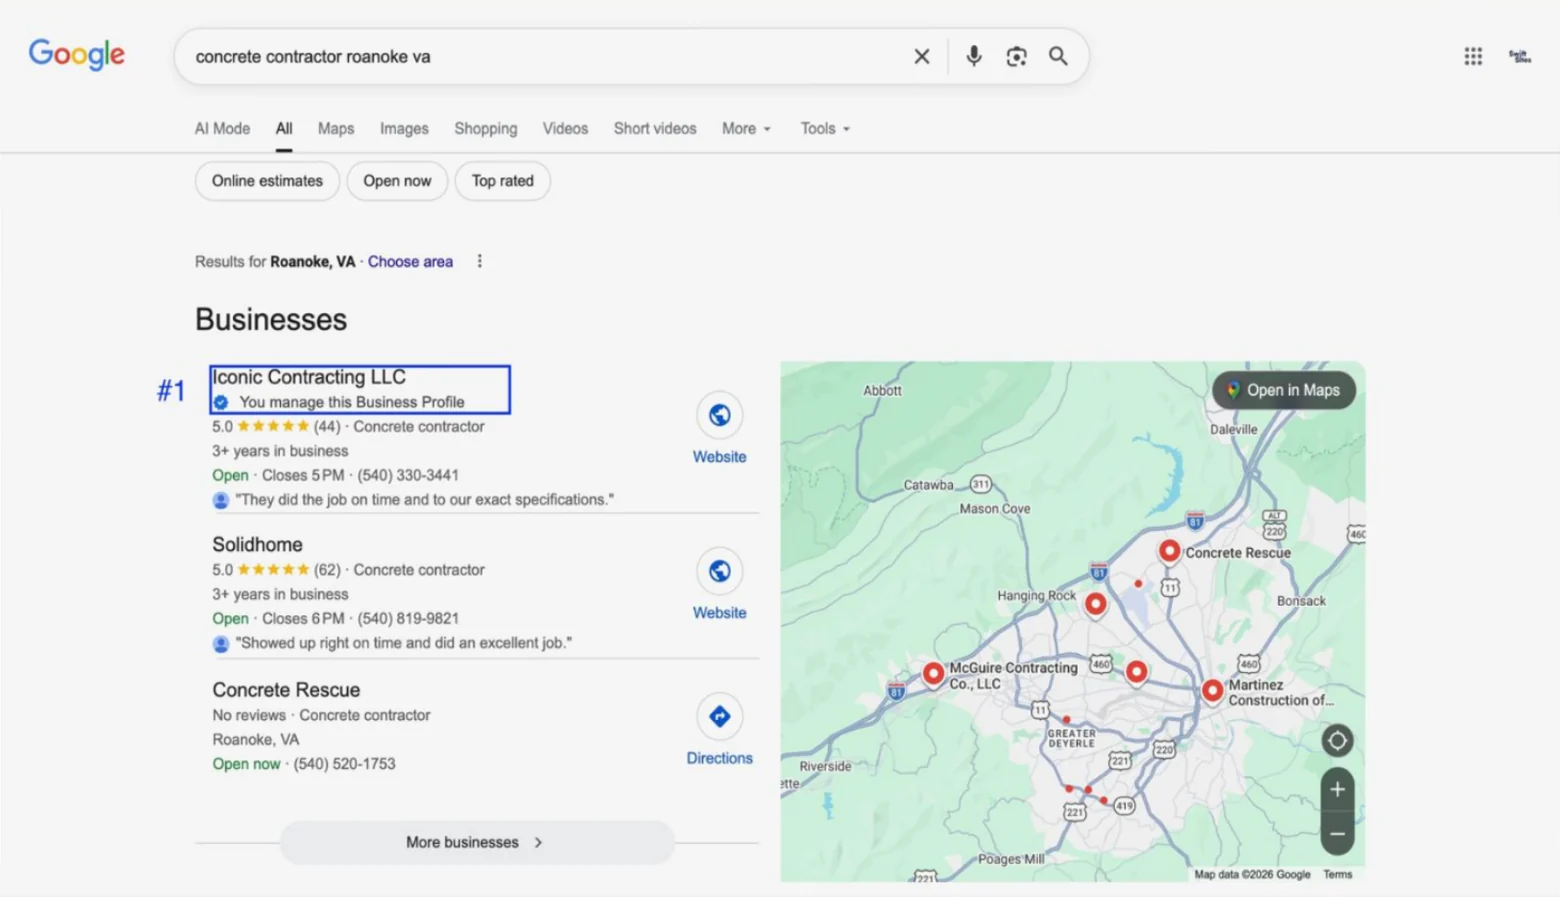Toggle the Open now filter chip
Viewport: 1560px width, 897px height.
(397, 181)
